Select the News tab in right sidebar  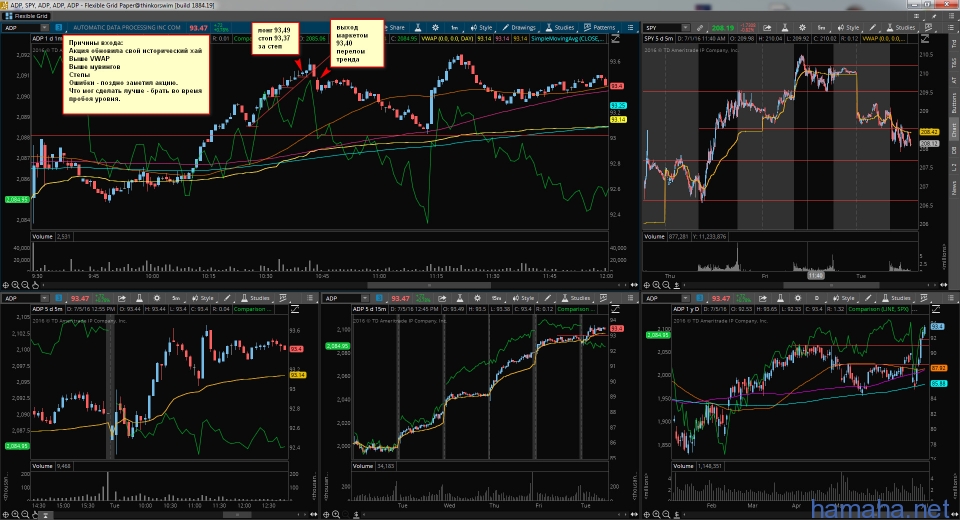(953, 187)
